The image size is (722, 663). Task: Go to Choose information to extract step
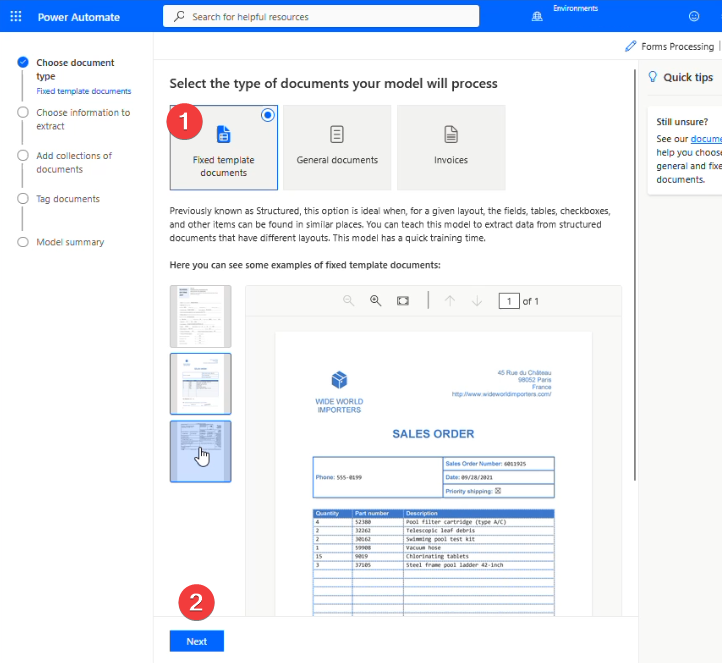(83, 119)
